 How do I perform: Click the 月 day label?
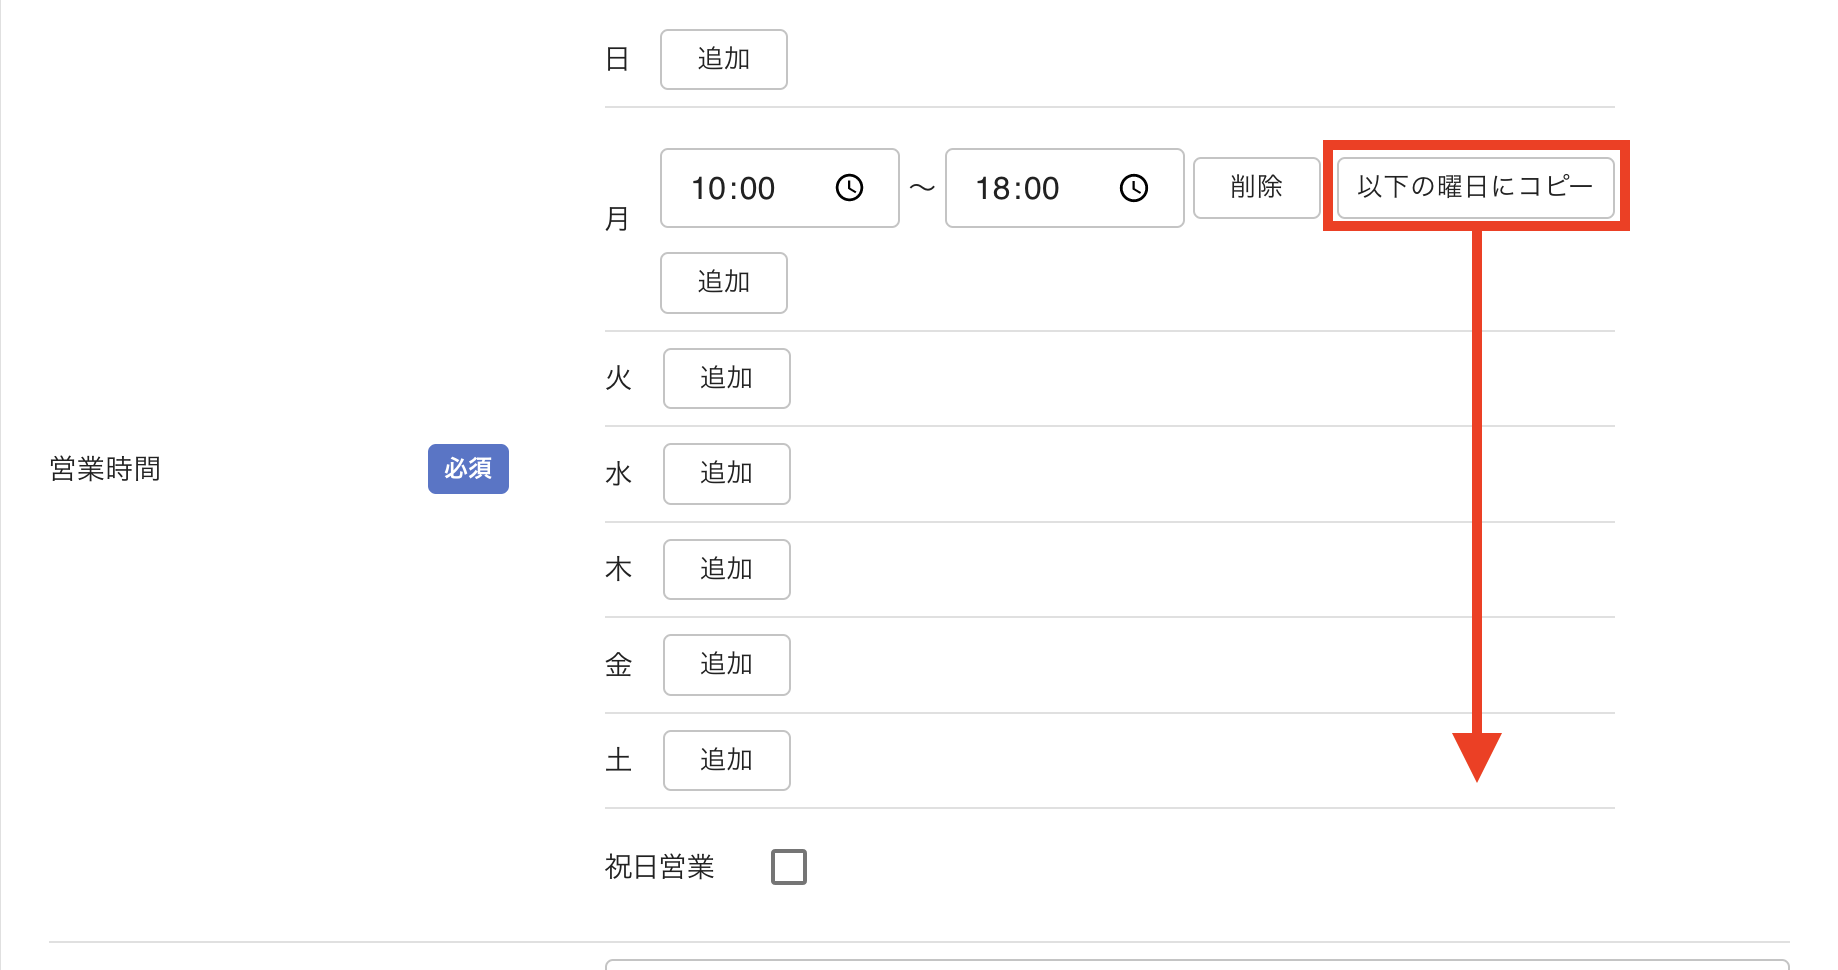tap(617, 219)
